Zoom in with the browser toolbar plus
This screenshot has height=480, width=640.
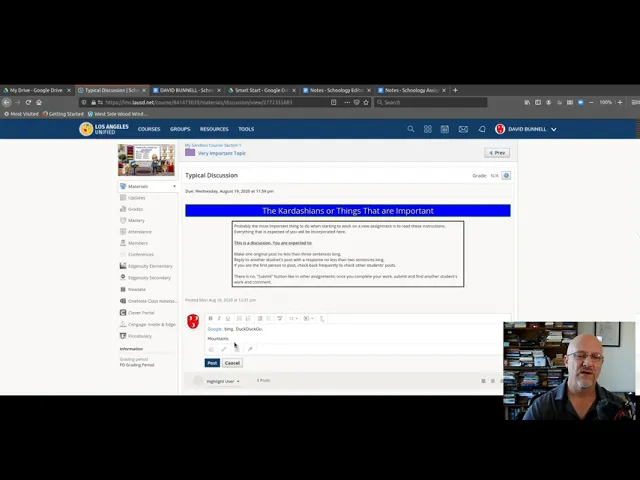tap(620, 102)
